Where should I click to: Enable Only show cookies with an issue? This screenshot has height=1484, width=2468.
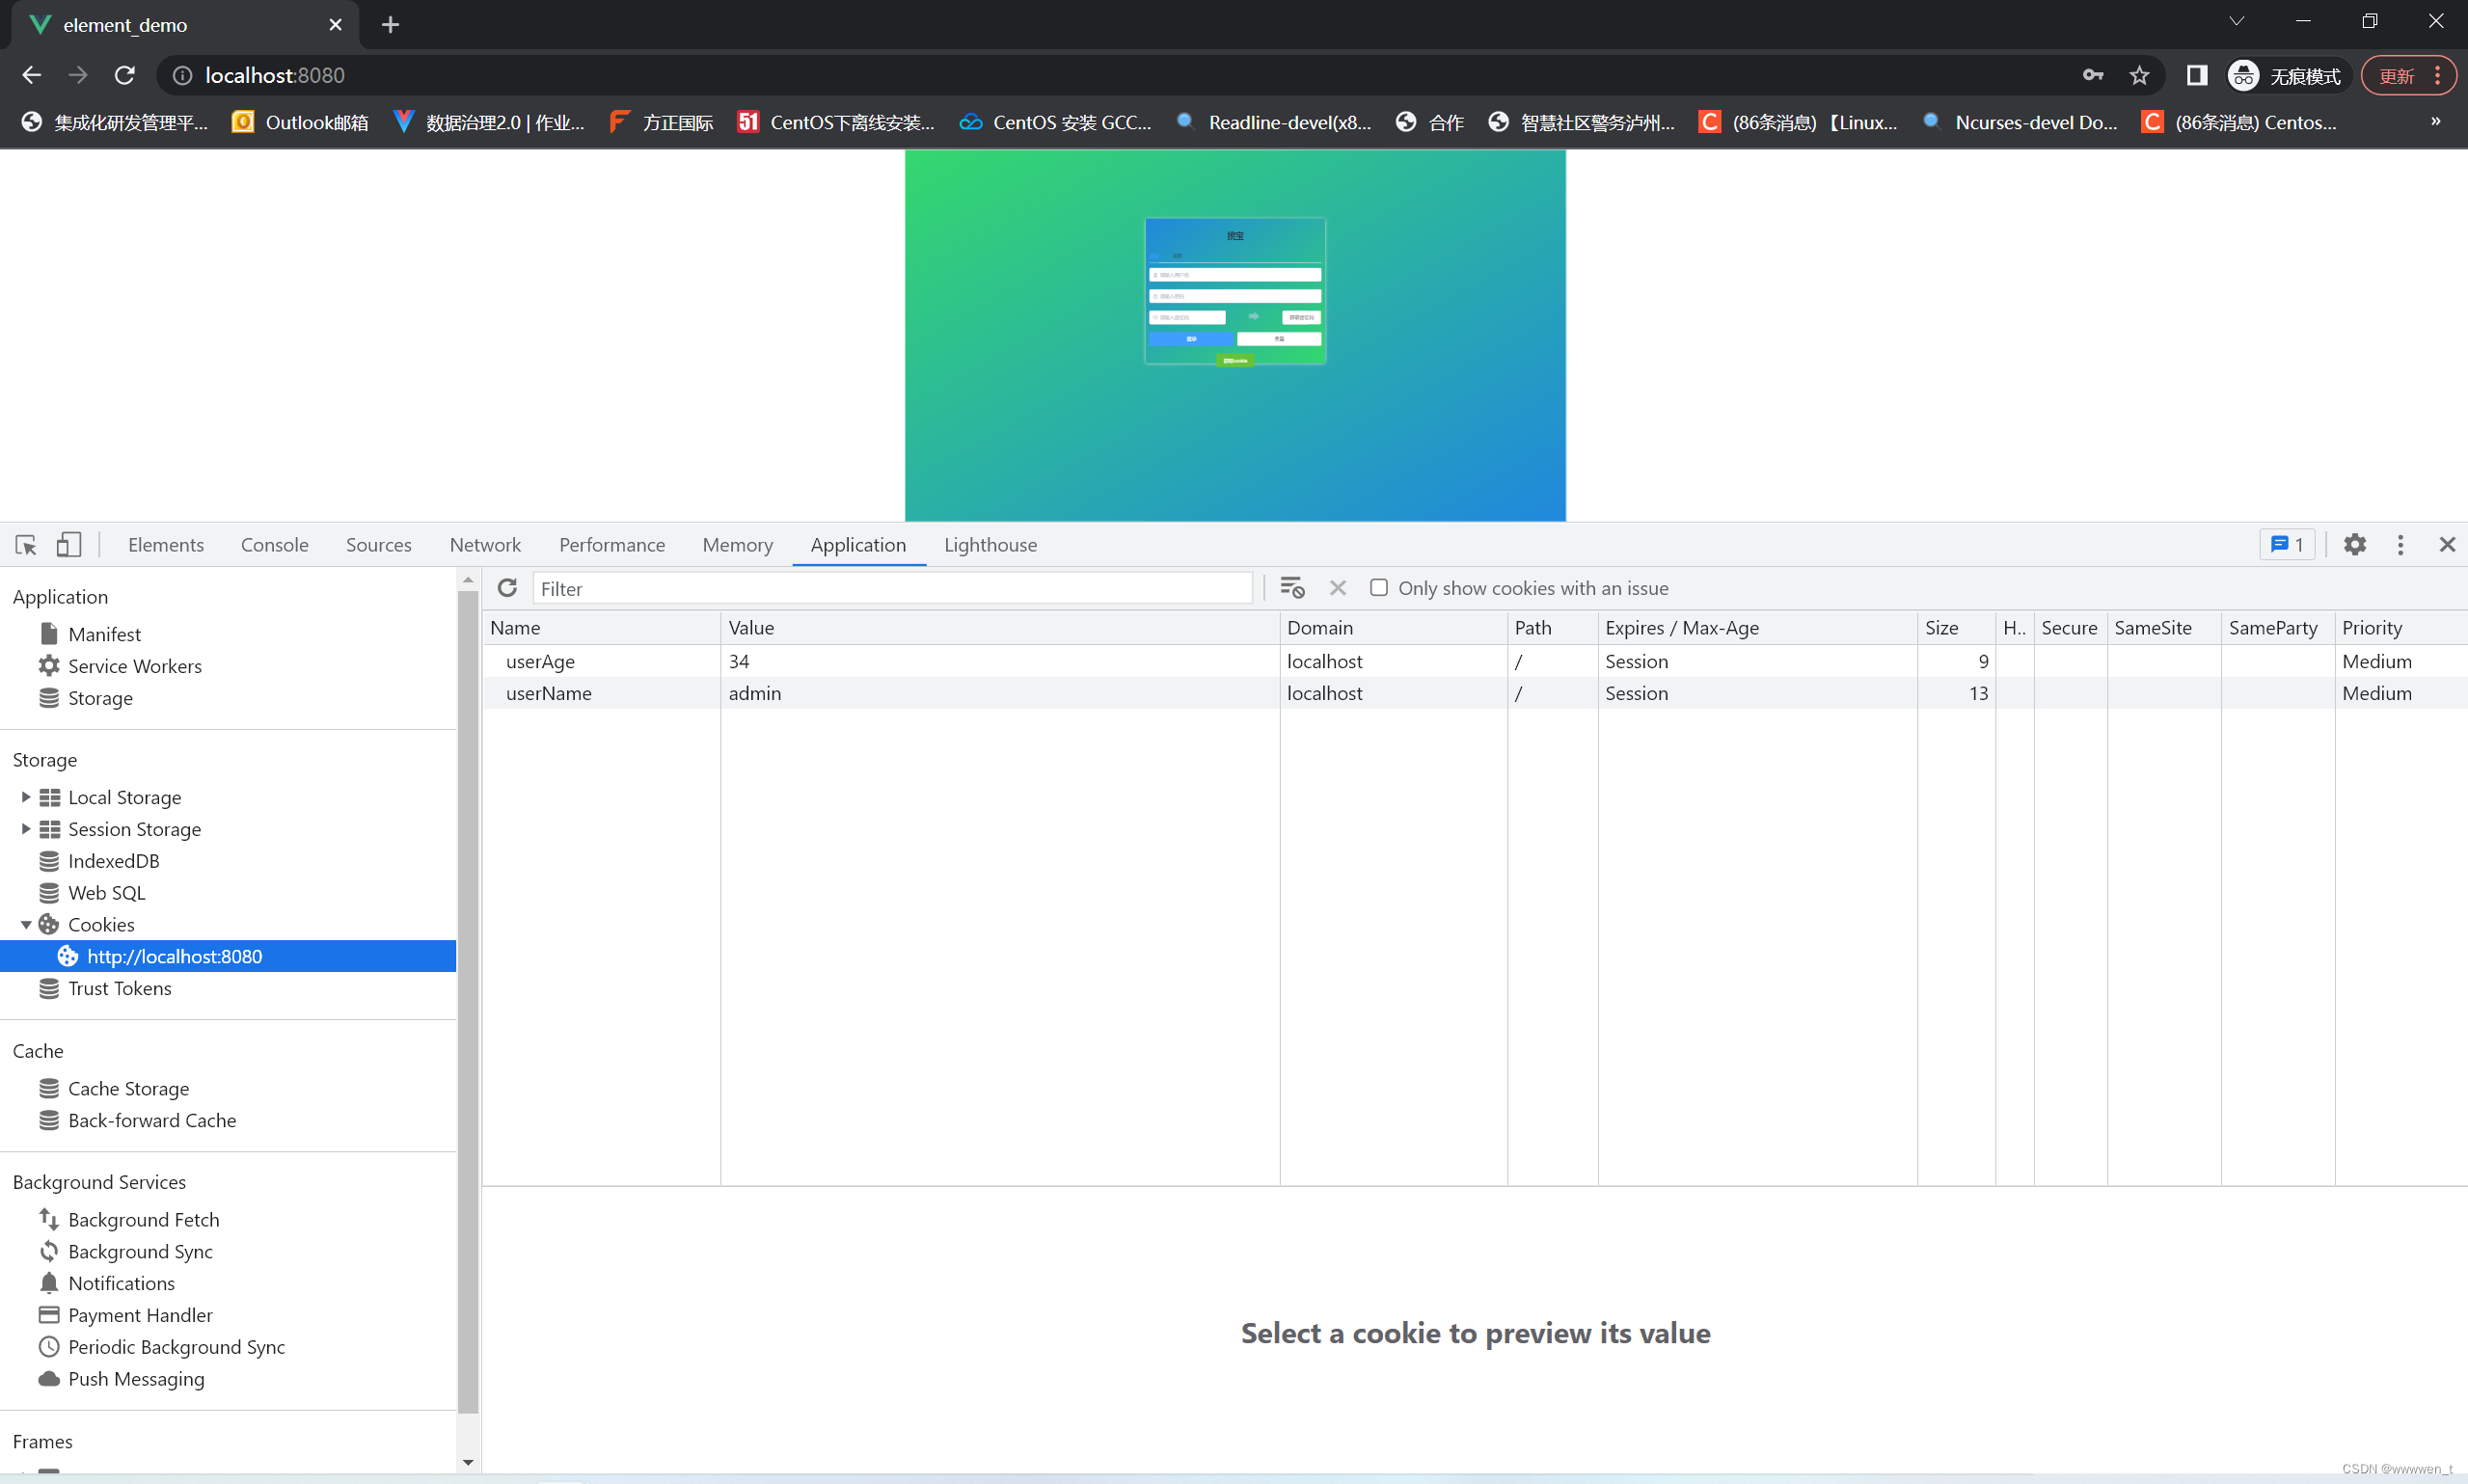[x=1379, y=588]
